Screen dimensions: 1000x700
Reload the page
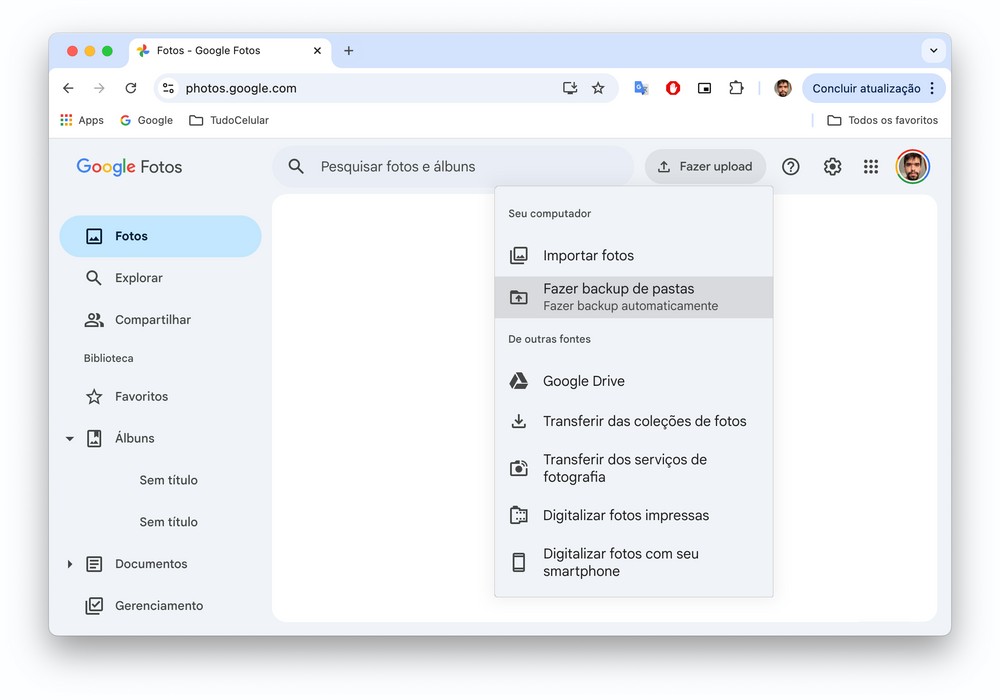[130, 88]
